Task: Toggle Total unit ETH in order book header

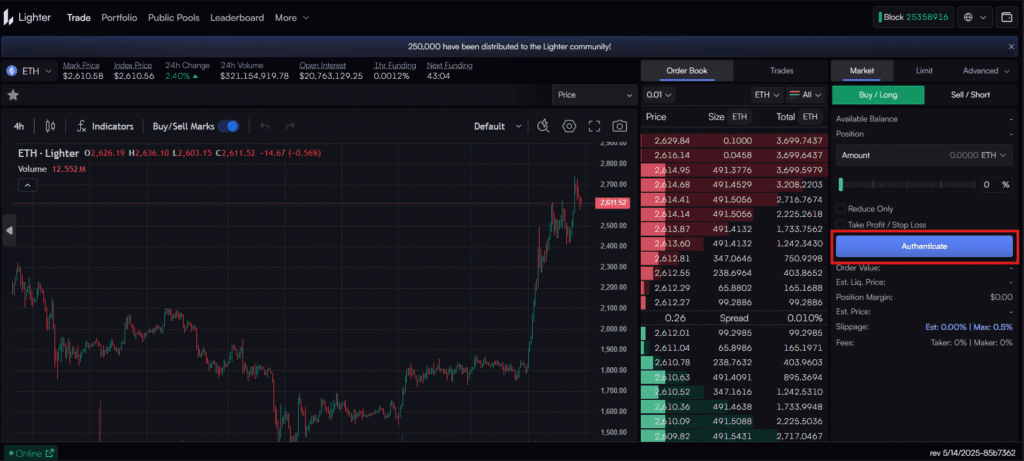Action: click(x=810, y=117)
